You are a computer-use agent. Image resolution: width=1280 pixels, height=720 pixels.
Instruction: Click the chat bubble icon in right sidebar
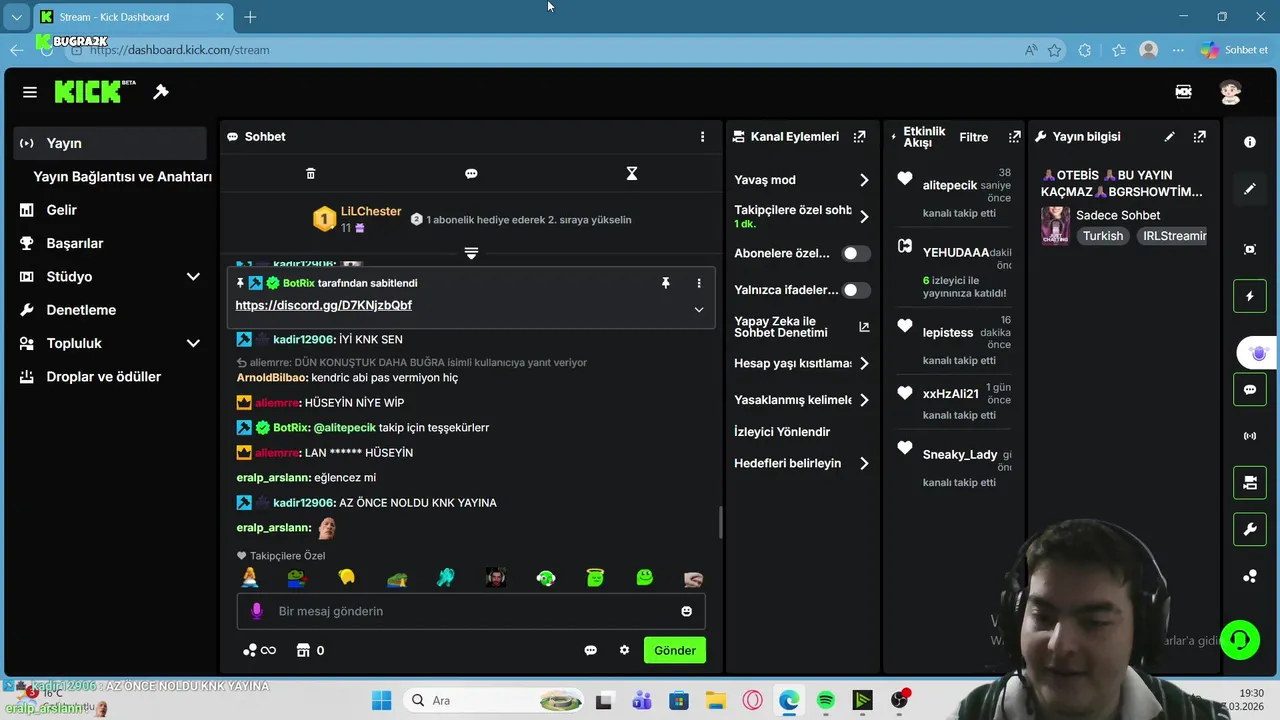[x=1249, y=390]
